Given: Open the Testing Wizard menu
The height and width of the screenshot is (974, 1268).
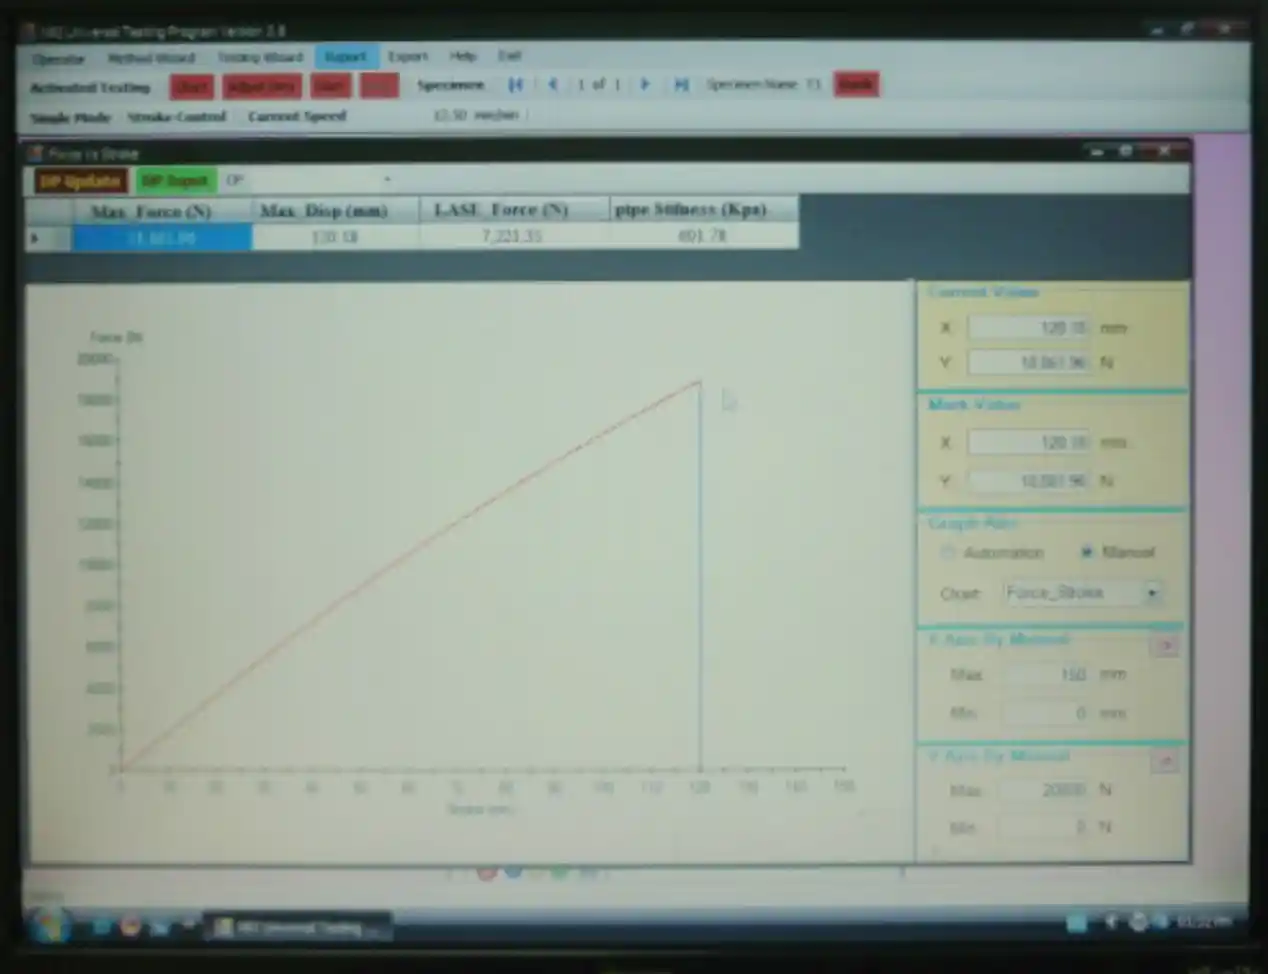Looking at the screenshot, I should click(260, 57).
